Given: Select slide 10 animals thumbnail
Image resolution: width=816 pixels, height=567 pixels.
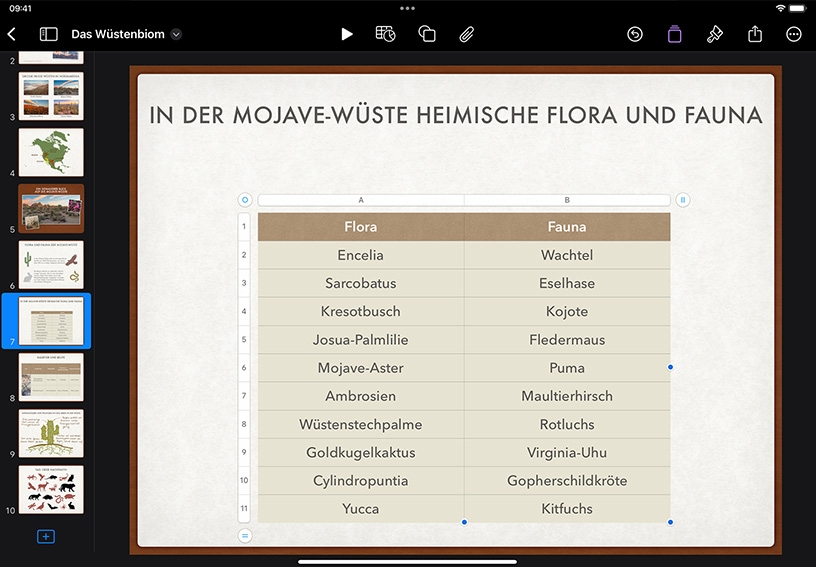Looking at the screenshot, I should (51, 489).
